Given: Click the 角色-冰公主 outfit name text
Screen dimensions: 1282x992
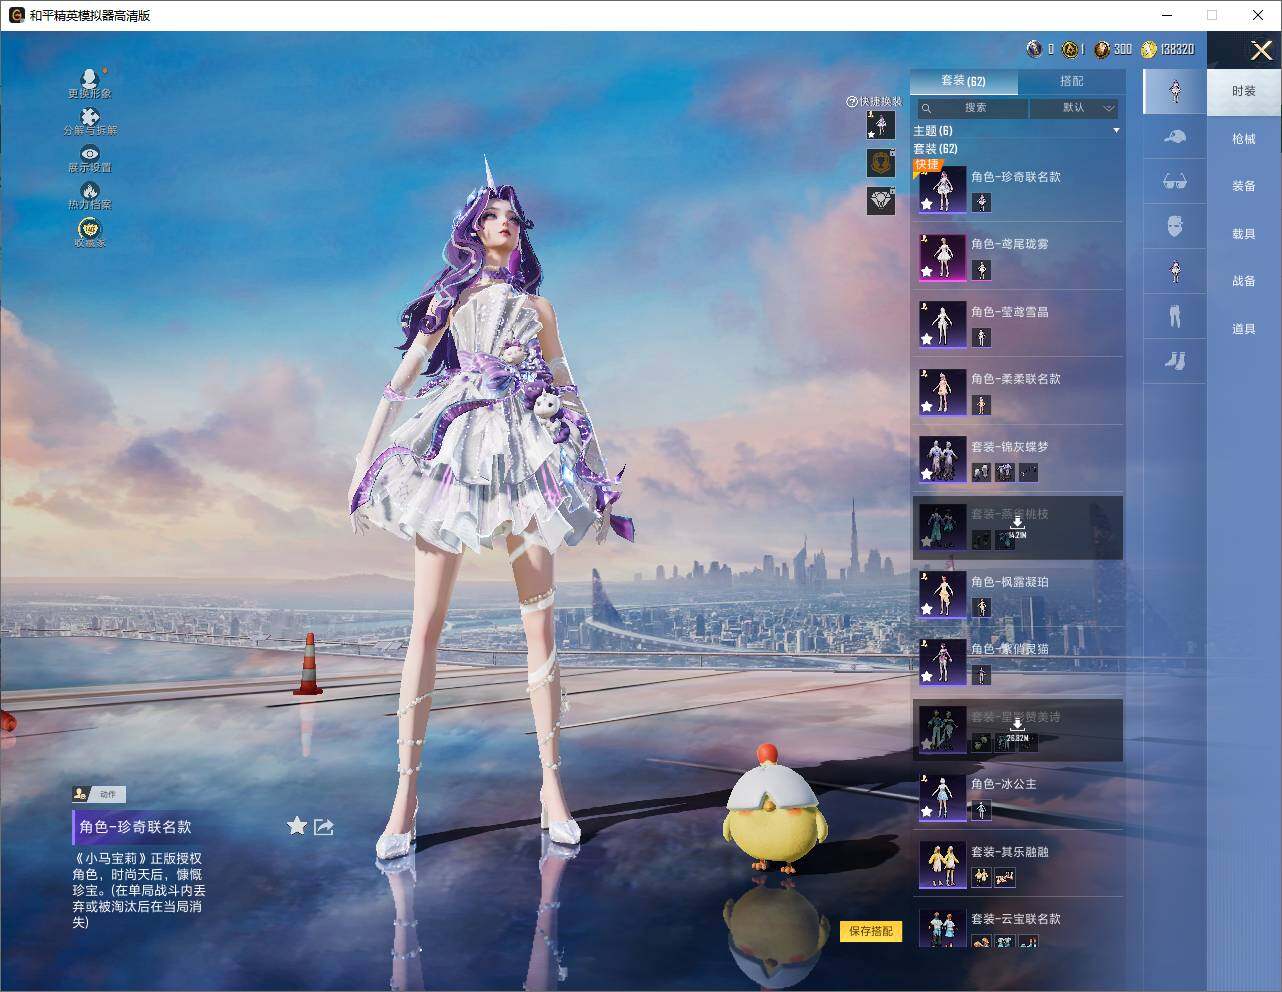Looking at the screenshot, I should click(1003, 784).
